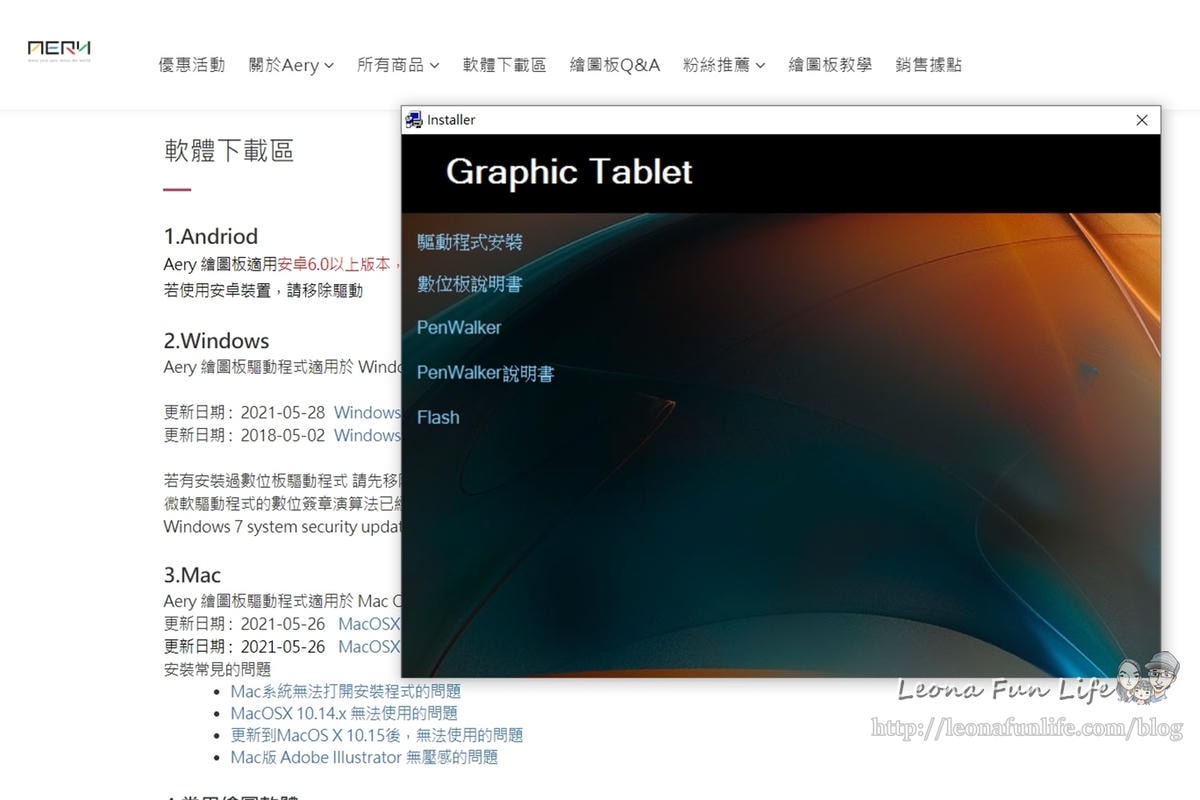The image size is (1200, 800).
Task: Expand the 所有商品 dropdown menu
Action: [x=398, y=65]
